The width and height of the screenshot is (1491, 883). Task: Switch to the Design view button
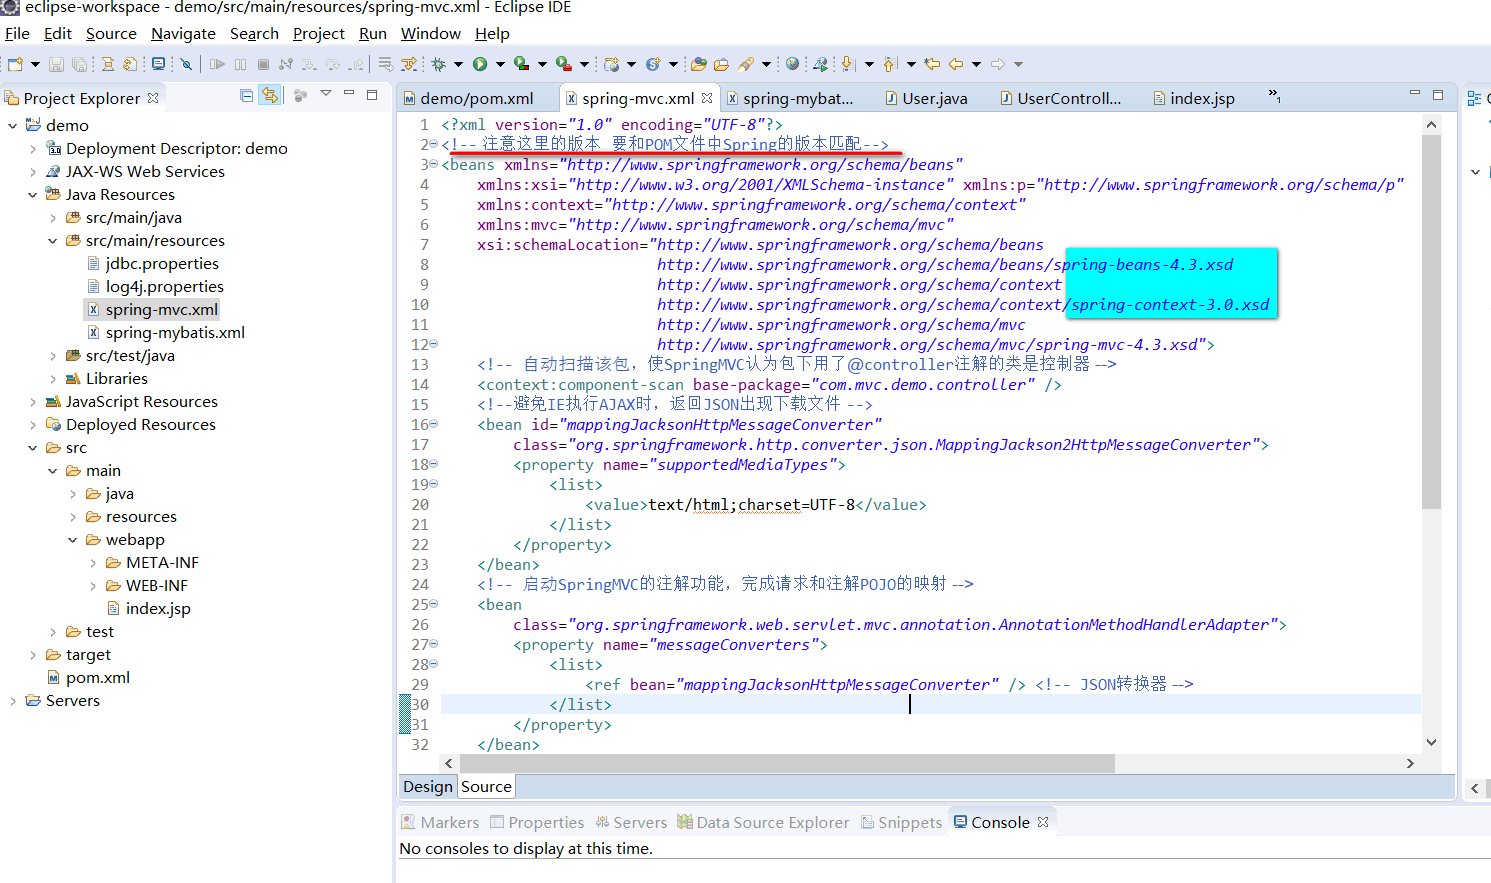[427, 786]
